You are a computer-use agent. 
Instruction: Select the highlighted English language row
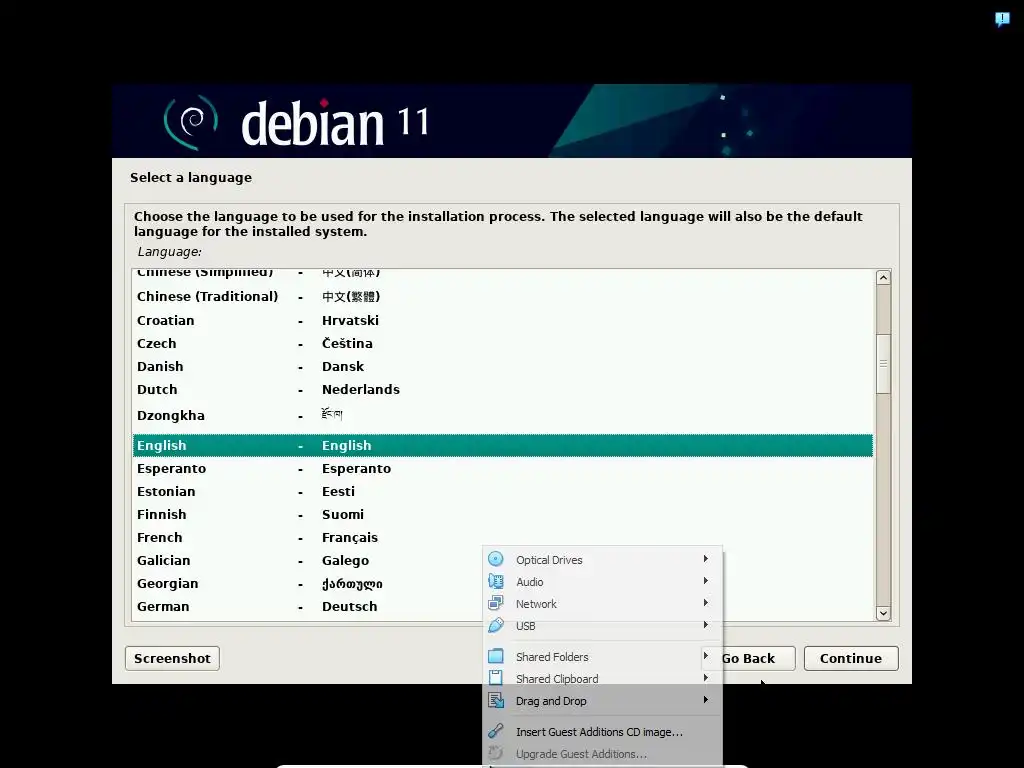pos(503,445)
